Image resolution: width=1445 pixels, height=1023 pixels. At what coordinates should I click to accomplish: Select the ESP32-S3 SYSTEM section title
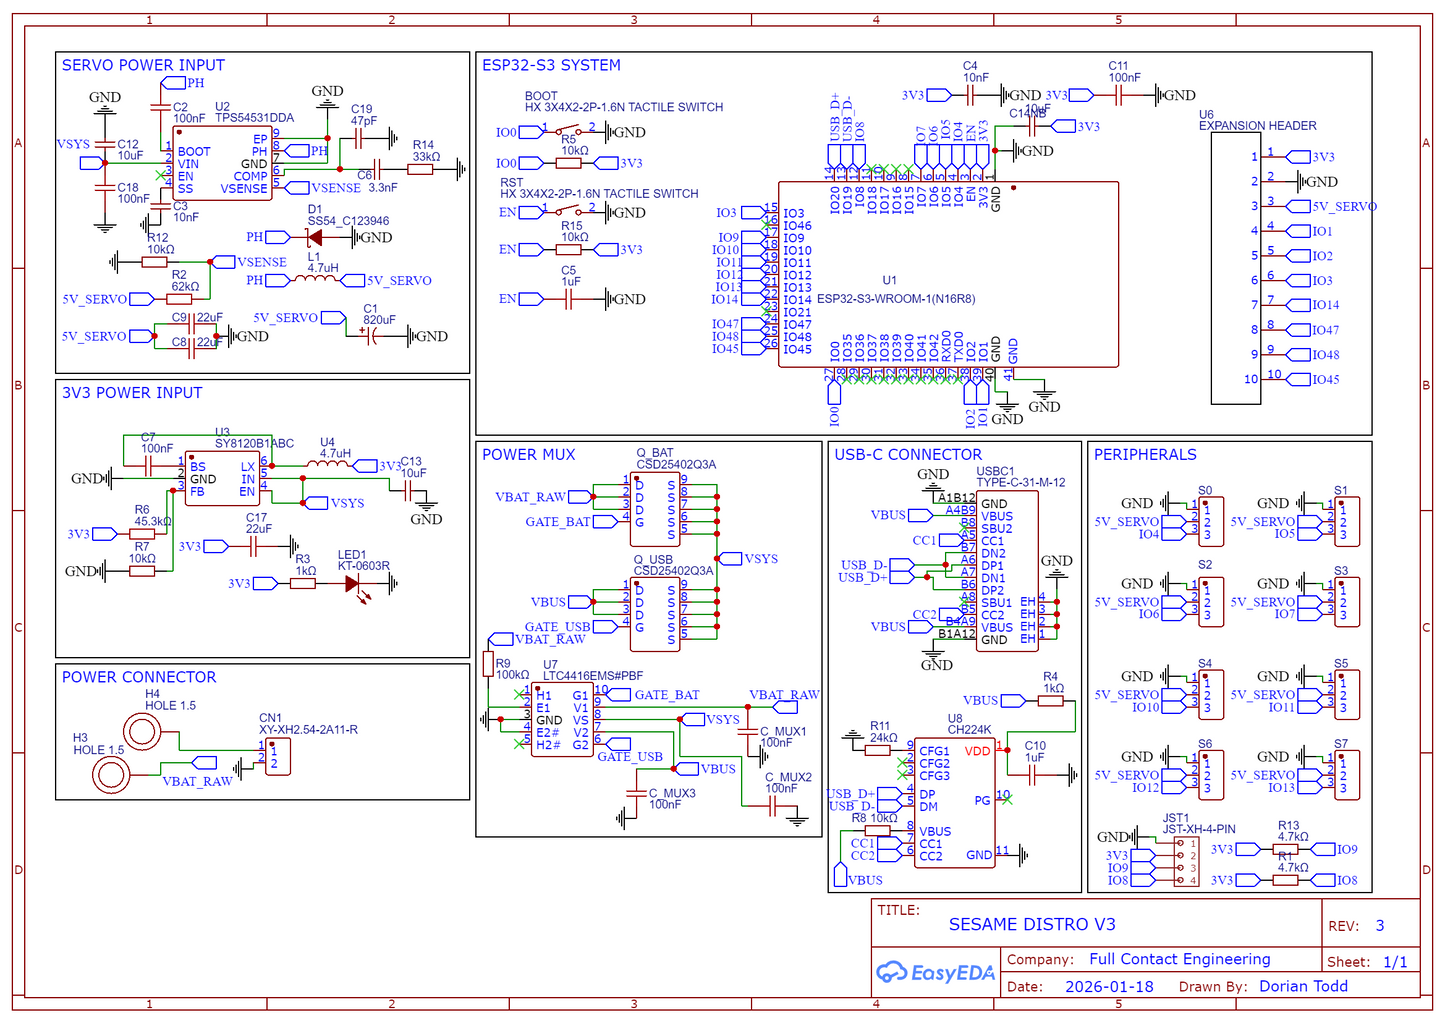click(x=551, y=65)
